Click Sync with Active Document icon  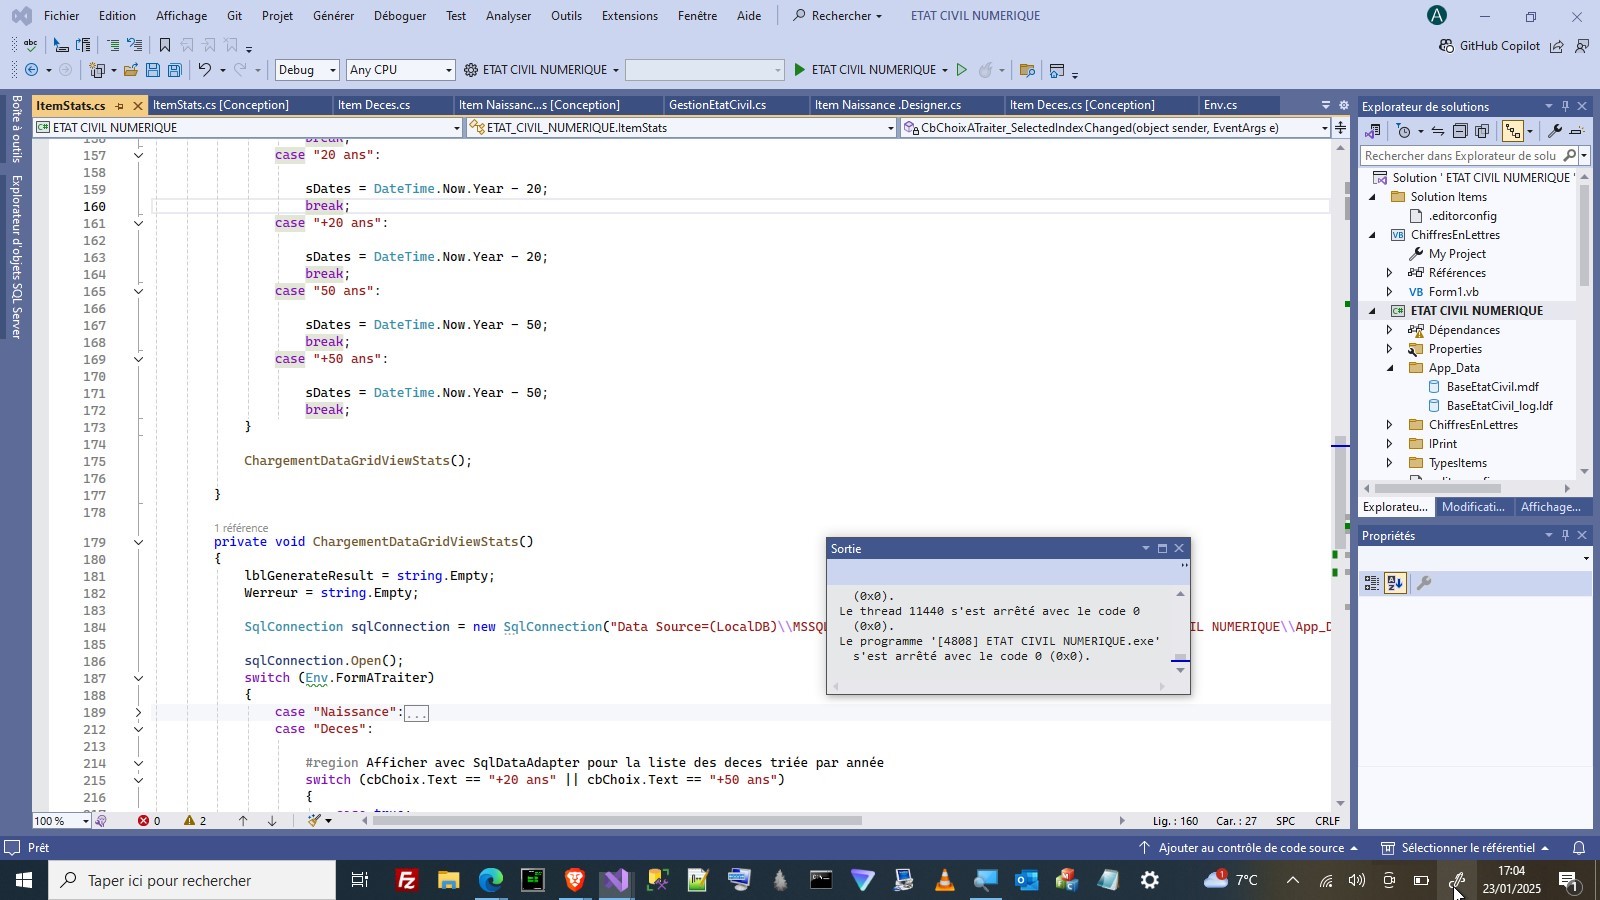coord(1438,131)
